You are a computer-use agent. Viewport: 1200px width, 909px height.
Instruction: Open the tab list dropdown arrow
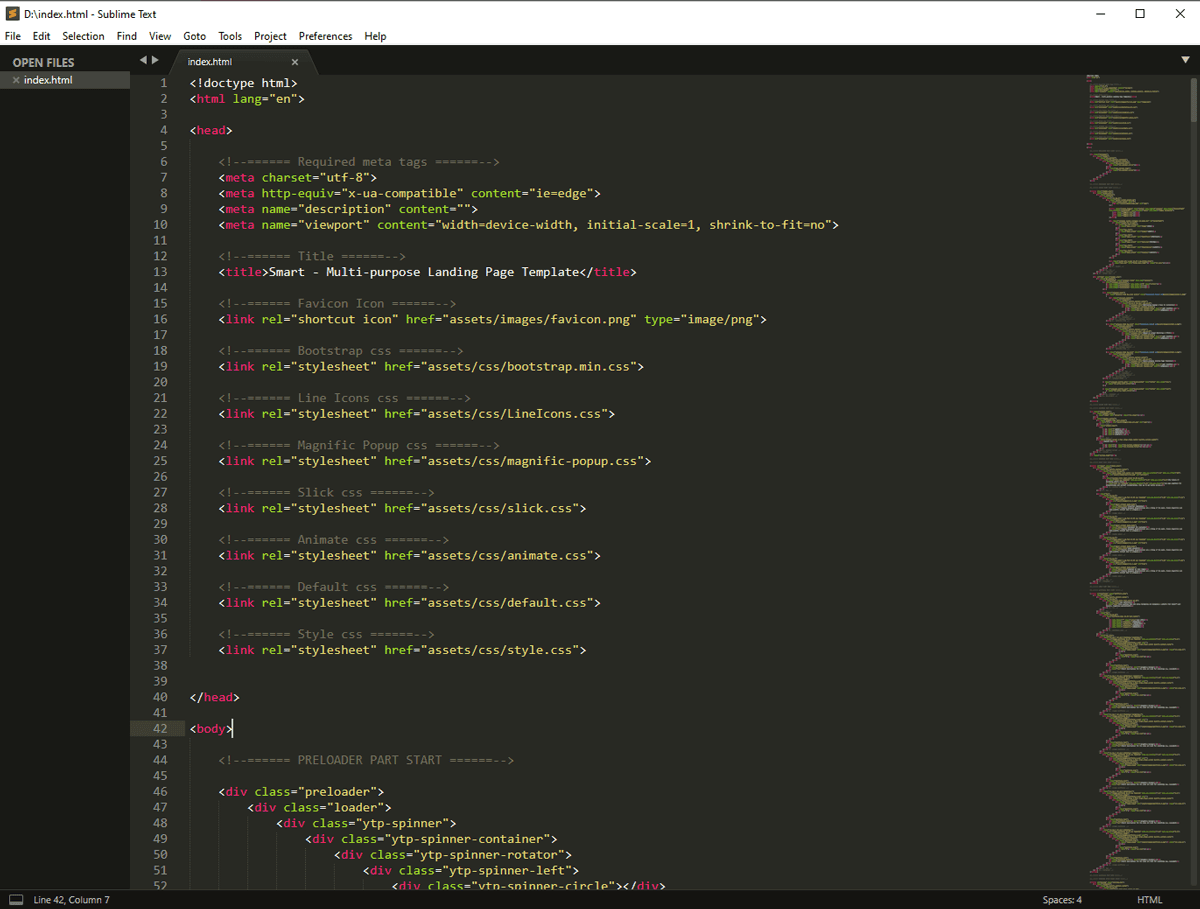[x=1185, y=60]
